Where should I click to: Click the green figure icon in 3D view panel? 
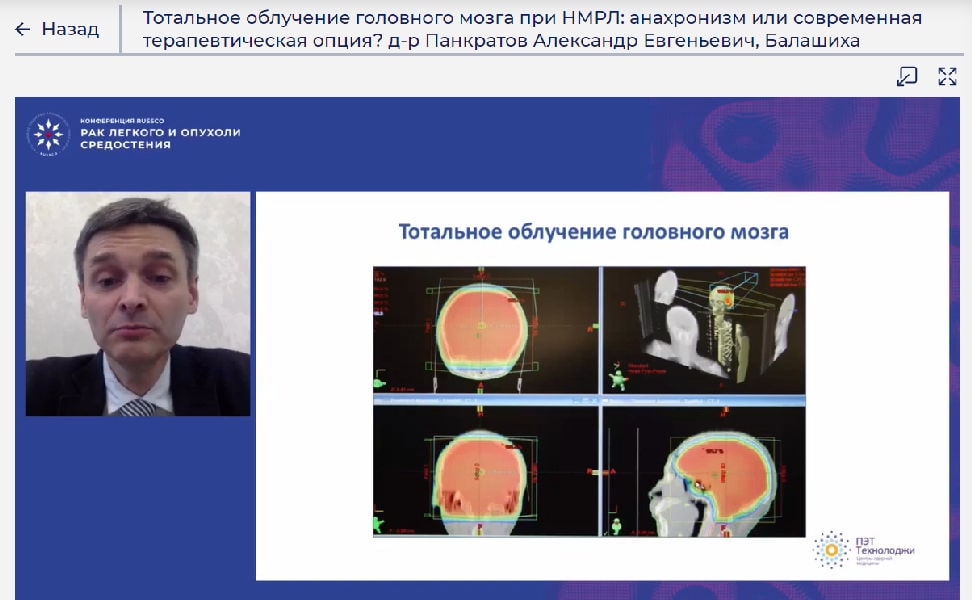617,379
